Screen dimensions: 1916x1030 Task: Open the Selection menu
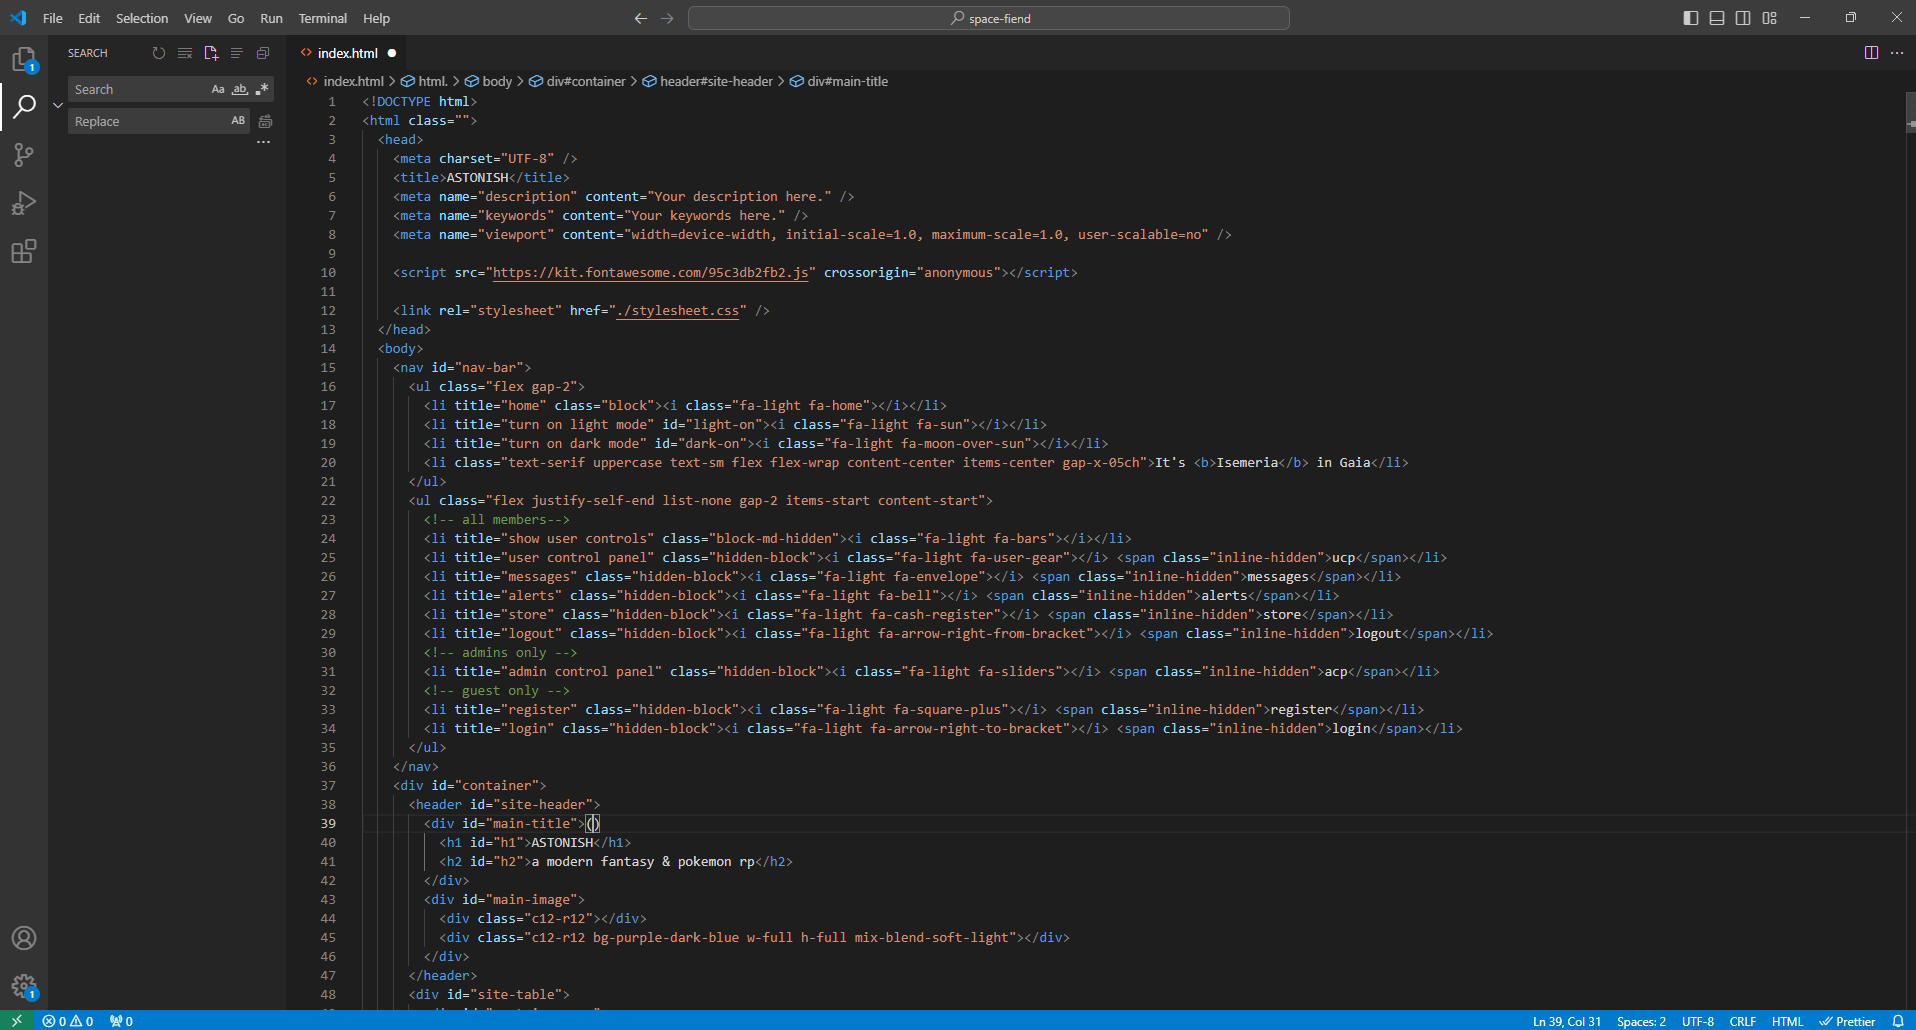[142, 18]
